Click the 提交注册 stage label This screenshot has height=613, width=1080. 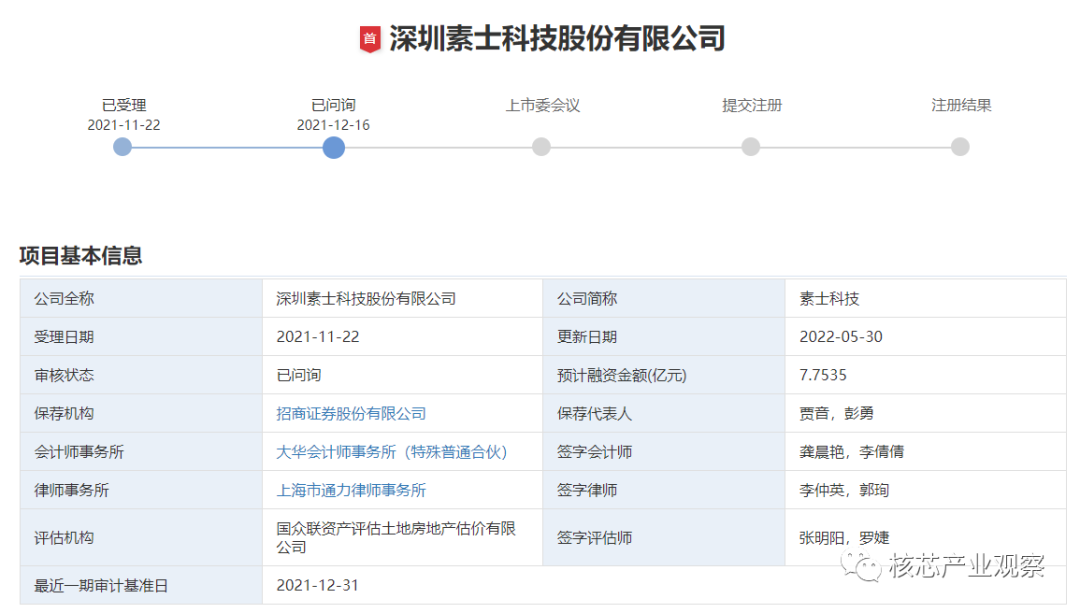click(x=752, y=105)
